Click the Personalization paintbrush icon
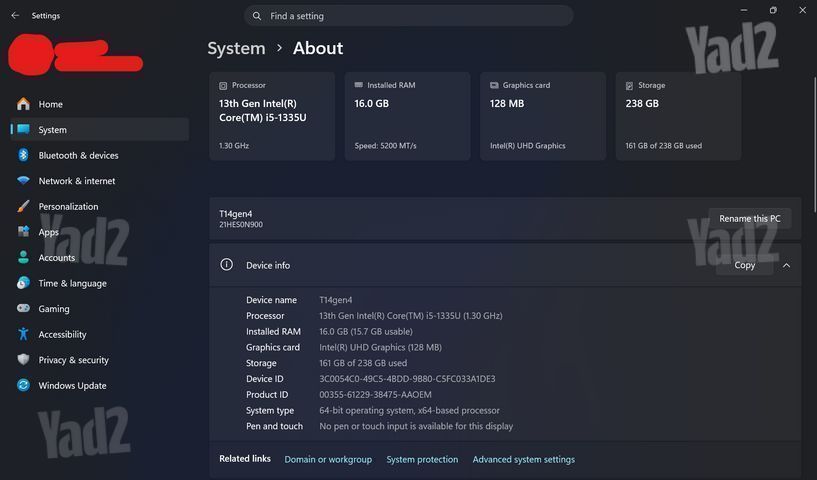This screenshot has width=817, height=480. tap(23, 206)
